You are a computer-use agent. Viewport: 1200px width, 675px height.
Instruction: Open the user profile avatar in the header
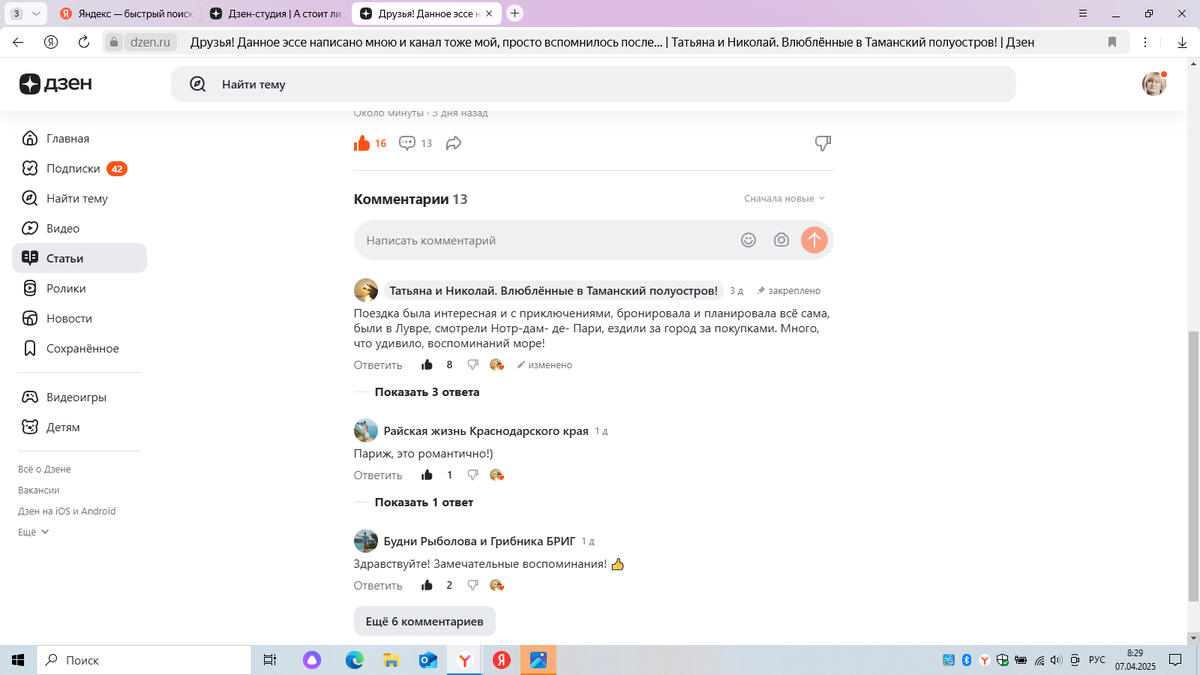tap(1154, 84)
